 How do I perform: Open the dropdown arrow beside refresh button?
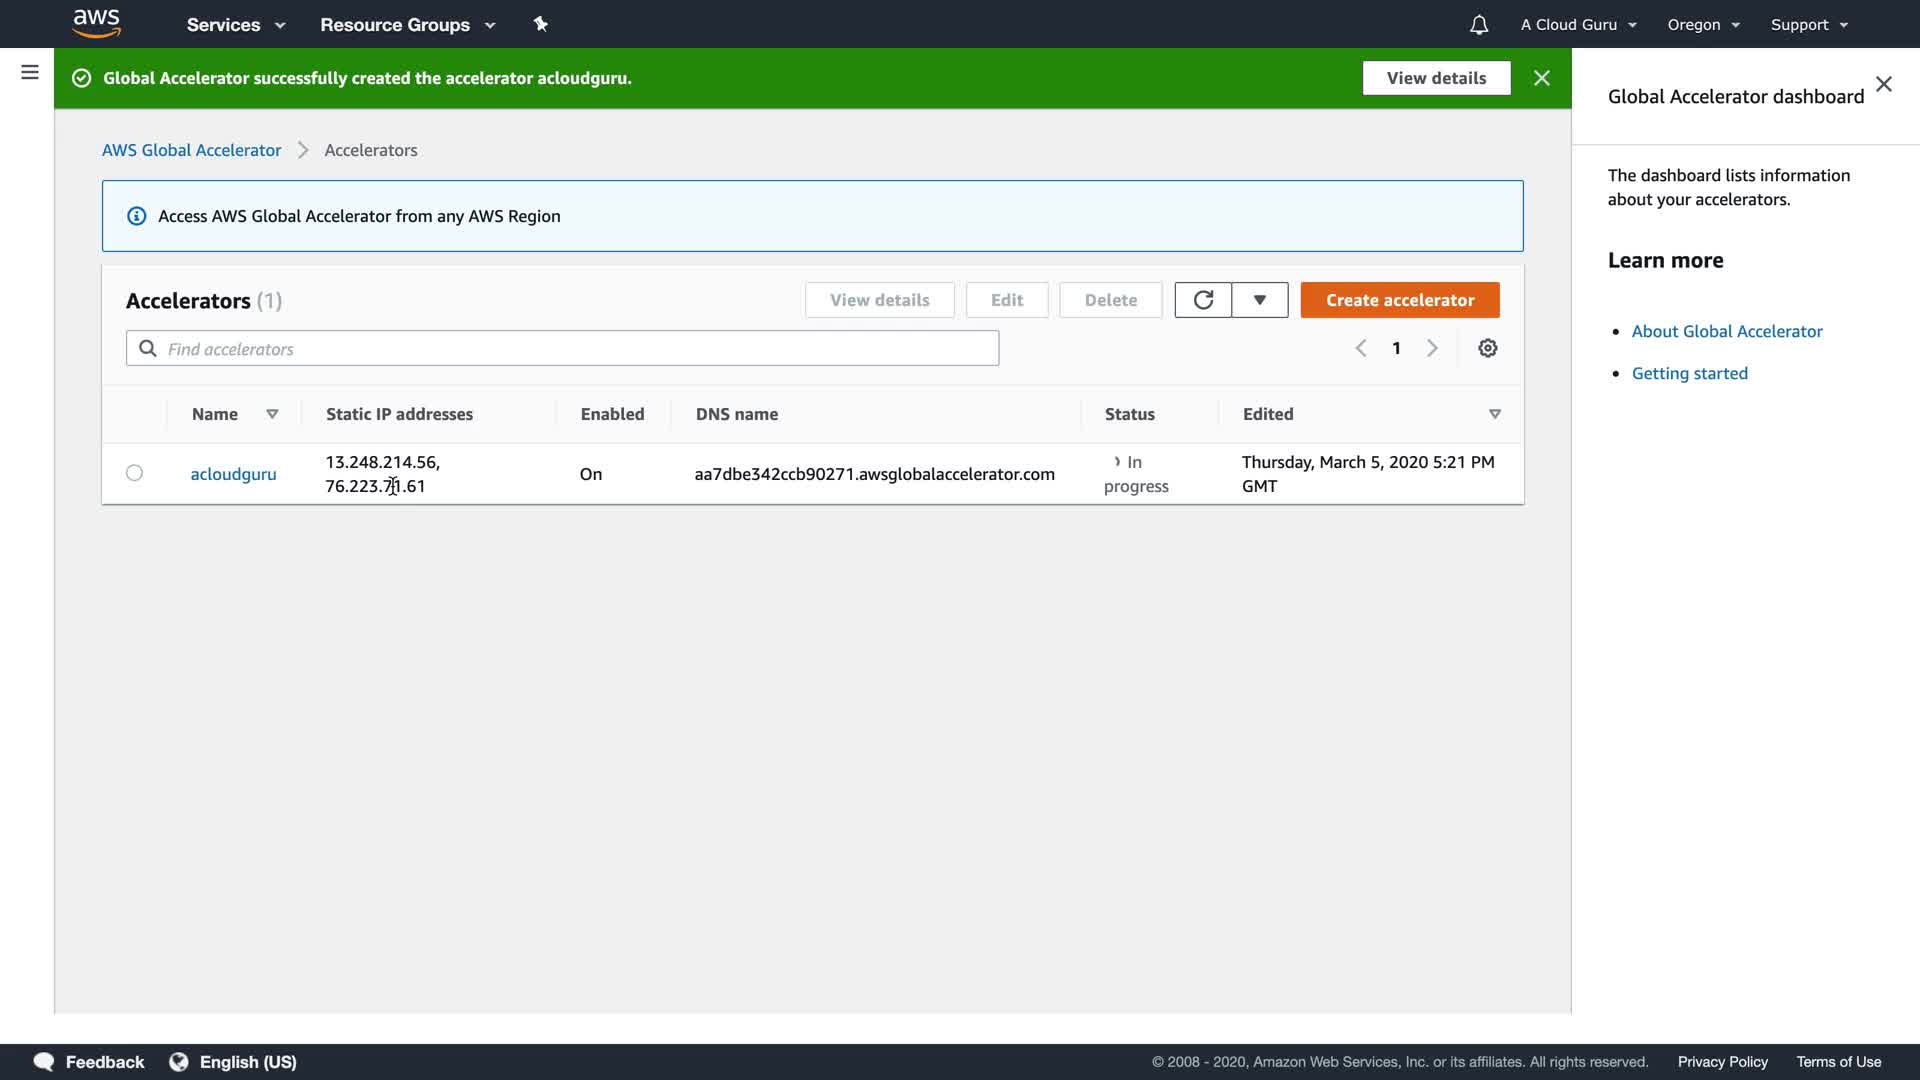coord(1260,300)
